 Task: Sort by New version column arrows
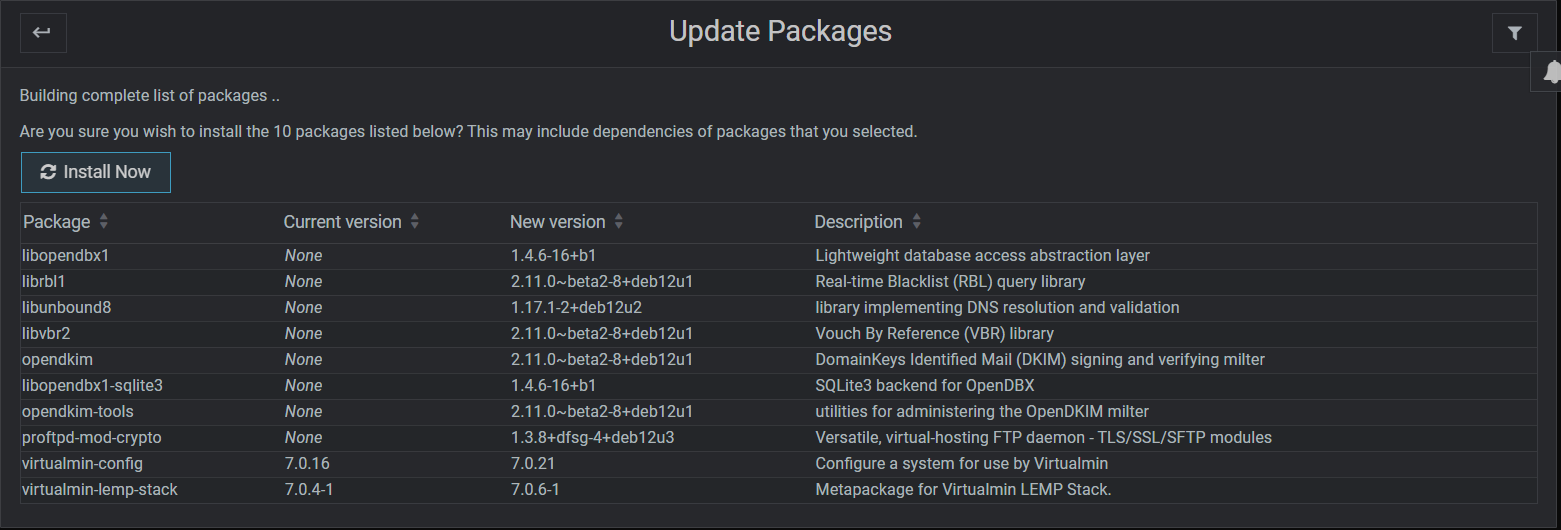click(619, 222)
